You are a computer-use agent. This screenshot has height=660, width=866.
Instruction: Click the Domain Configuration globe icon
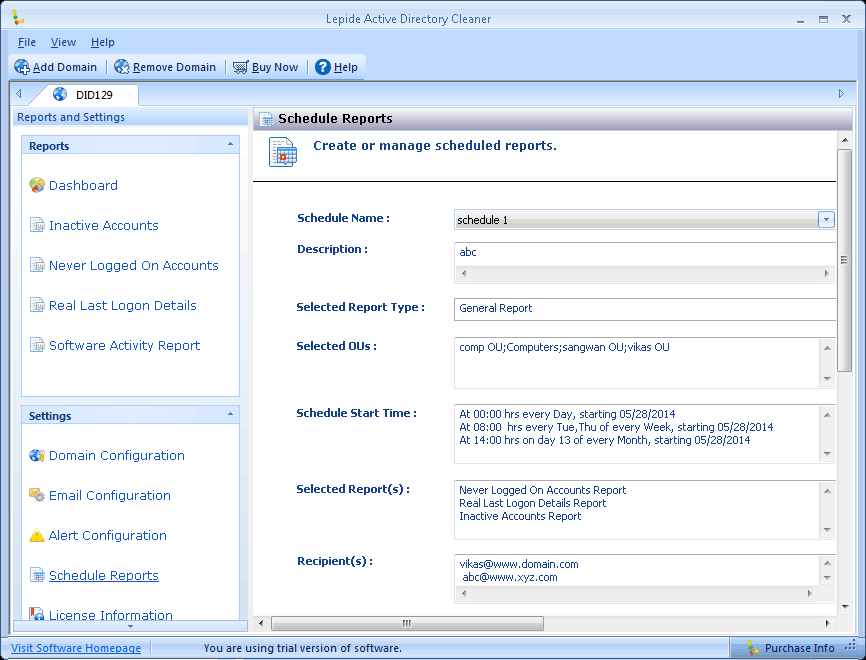37,455
